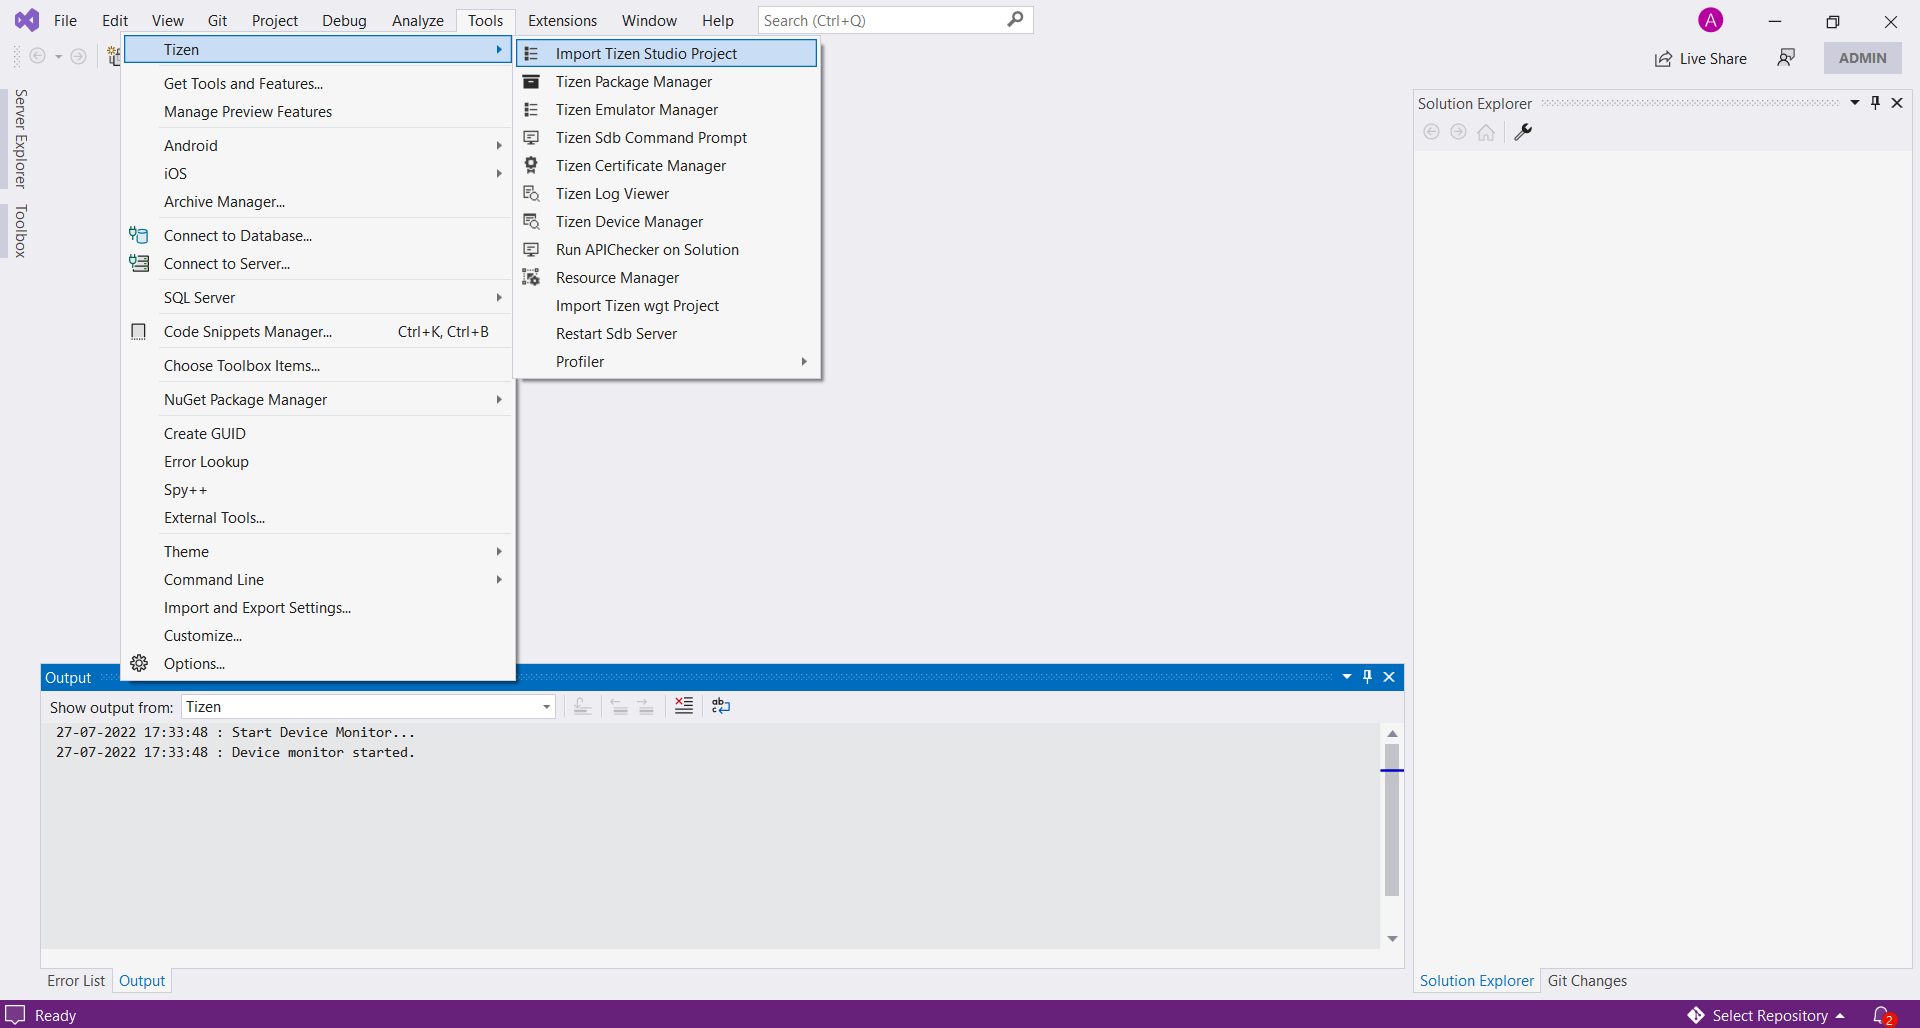1920x1028 pixels.
Task: Expand the Profiler submenu
Action: point(581,361)
